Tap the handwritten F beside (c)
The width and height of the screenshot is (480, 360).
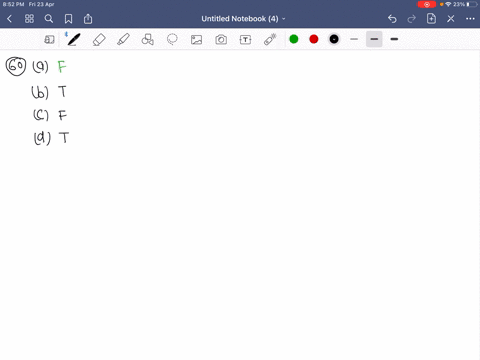(x=63, y=115)
